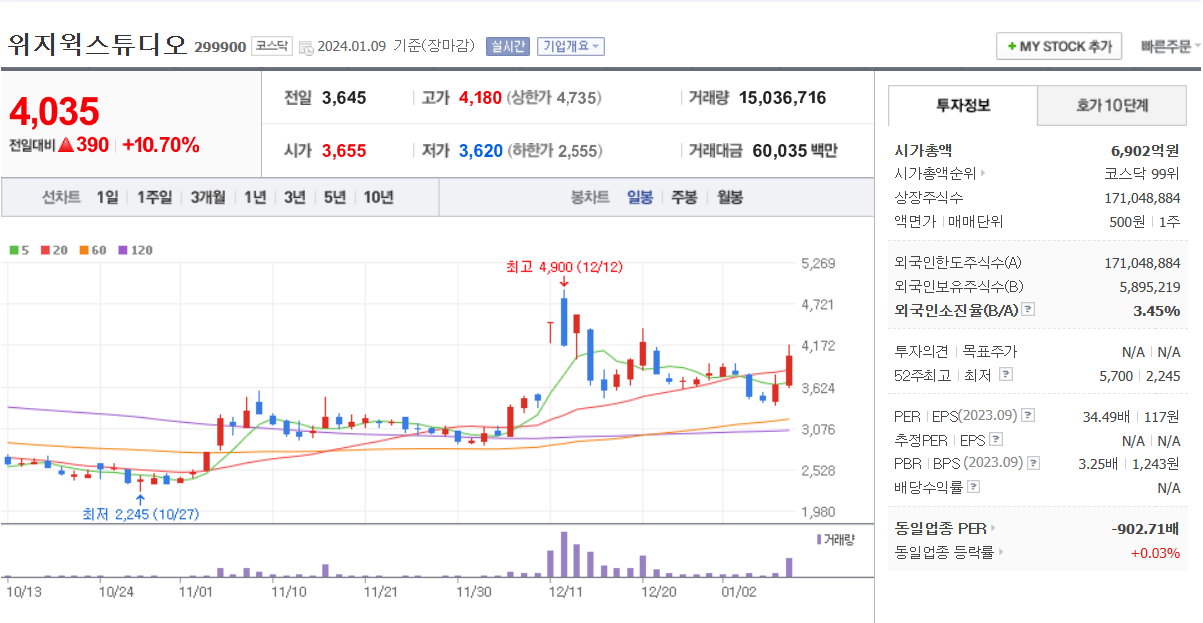Click the calendar icon beside 2024.01.09

coord(306,47)
